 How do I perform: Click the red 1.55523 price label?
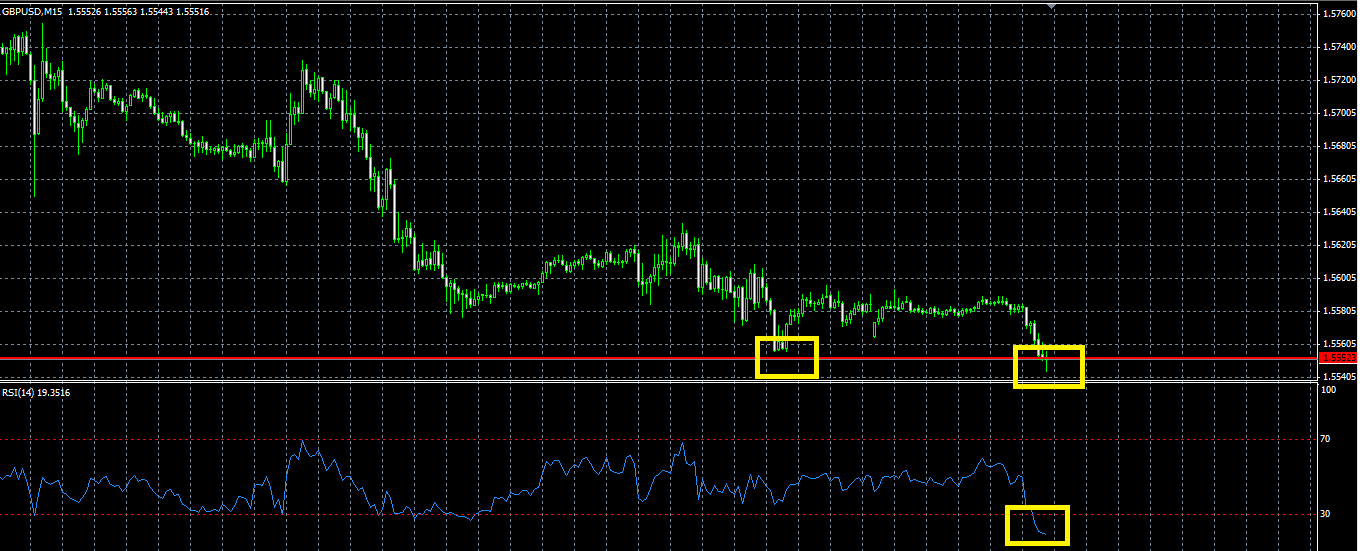pos(1339,357)
